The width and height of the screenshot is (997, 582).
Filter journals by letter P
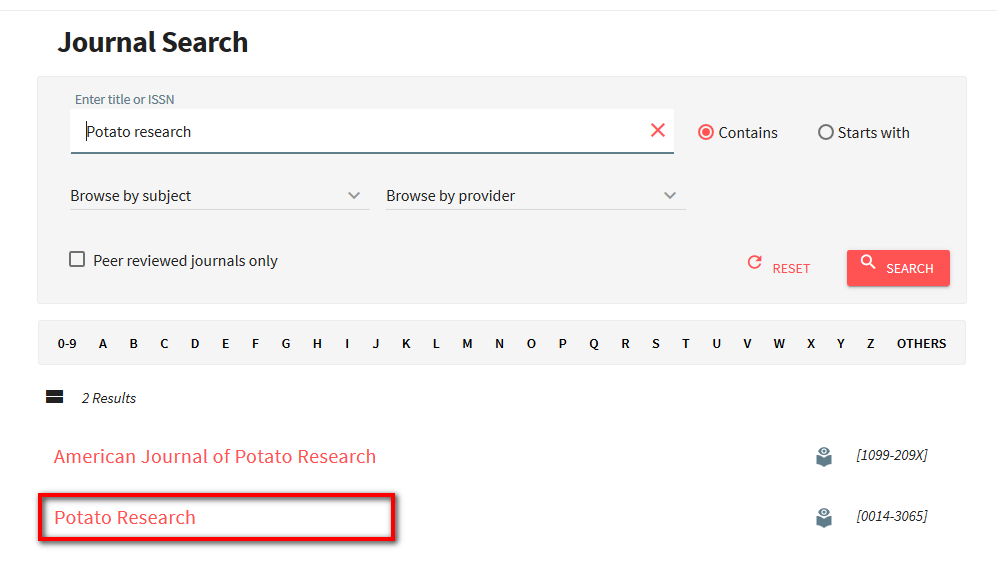(x=562, y=343)
